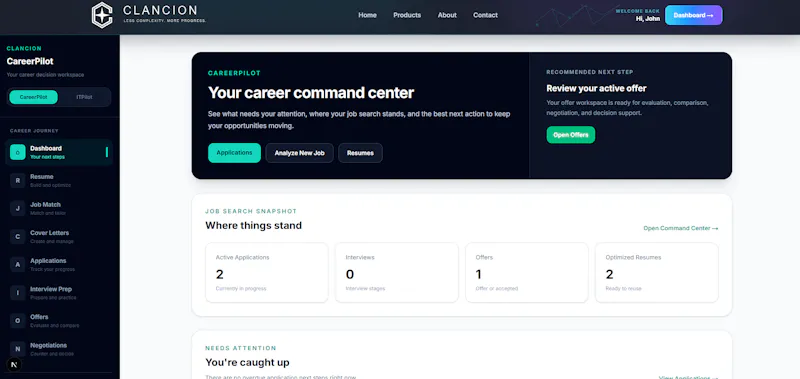Screen dimensions: 800x379
Task: Click 'Offer or accepted' caption
Action: [x=496, y=289]
